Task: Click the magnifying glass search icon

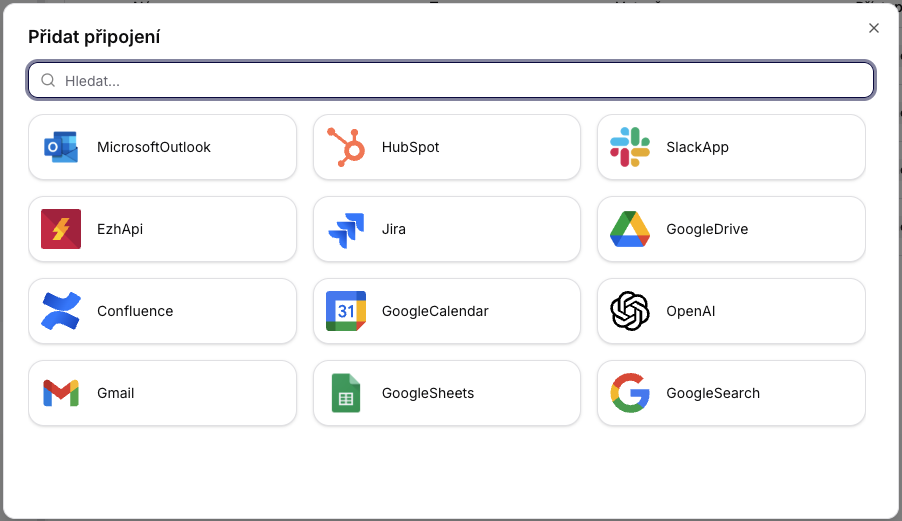Action: coord(48,80)
